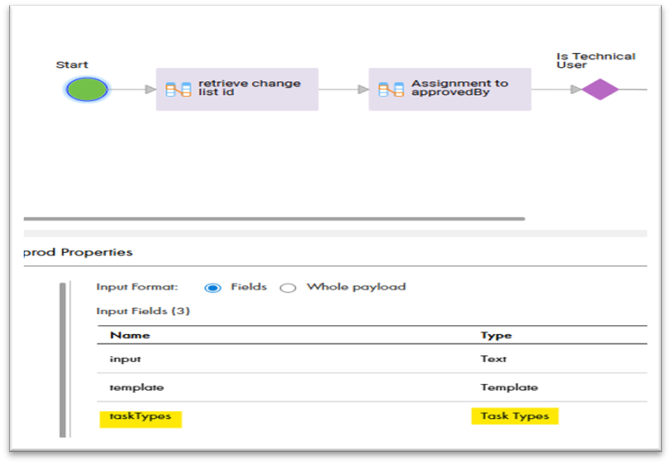Image resolution: width=671 pixels, height=464 pixels.
Task: Select the 'Template' type cell
Action: tap(509, 387)
